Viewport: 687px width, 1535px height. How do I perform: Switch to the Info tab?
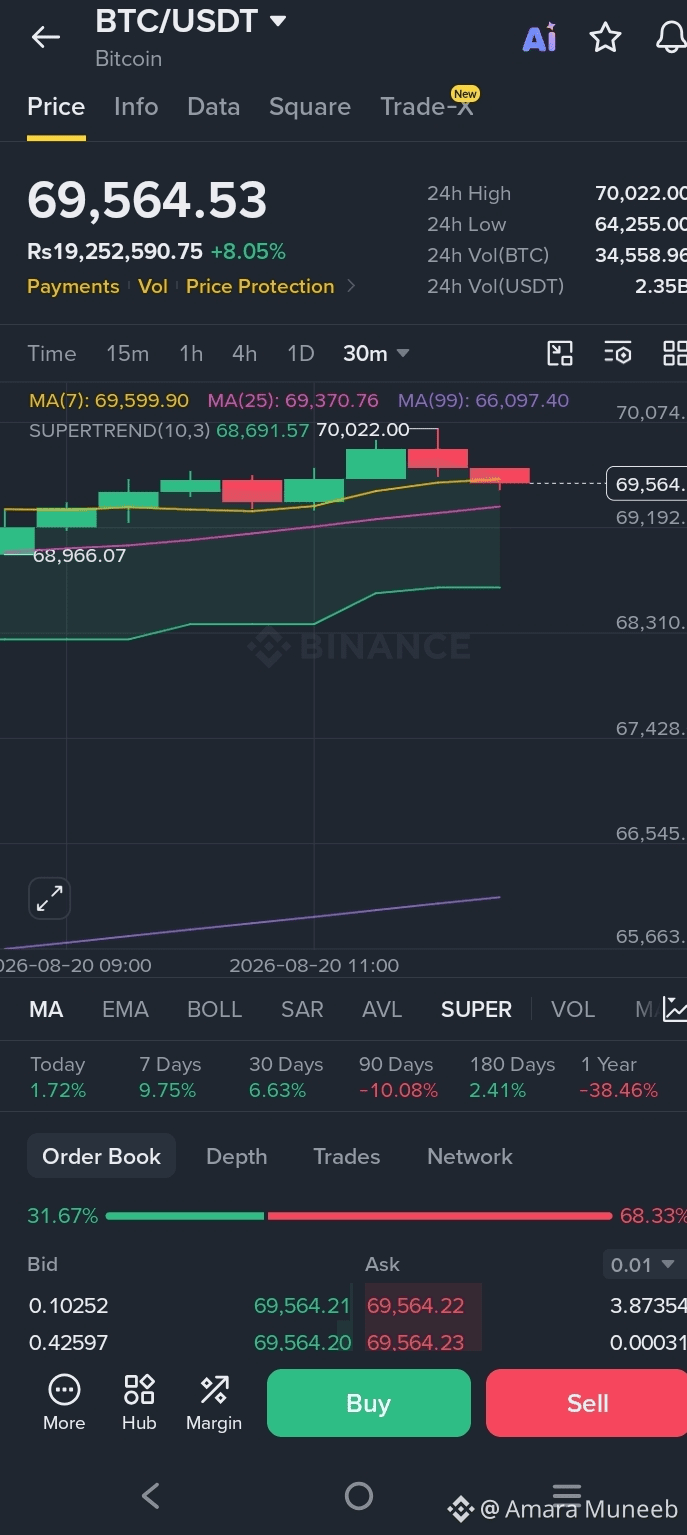tap(136, 107)
